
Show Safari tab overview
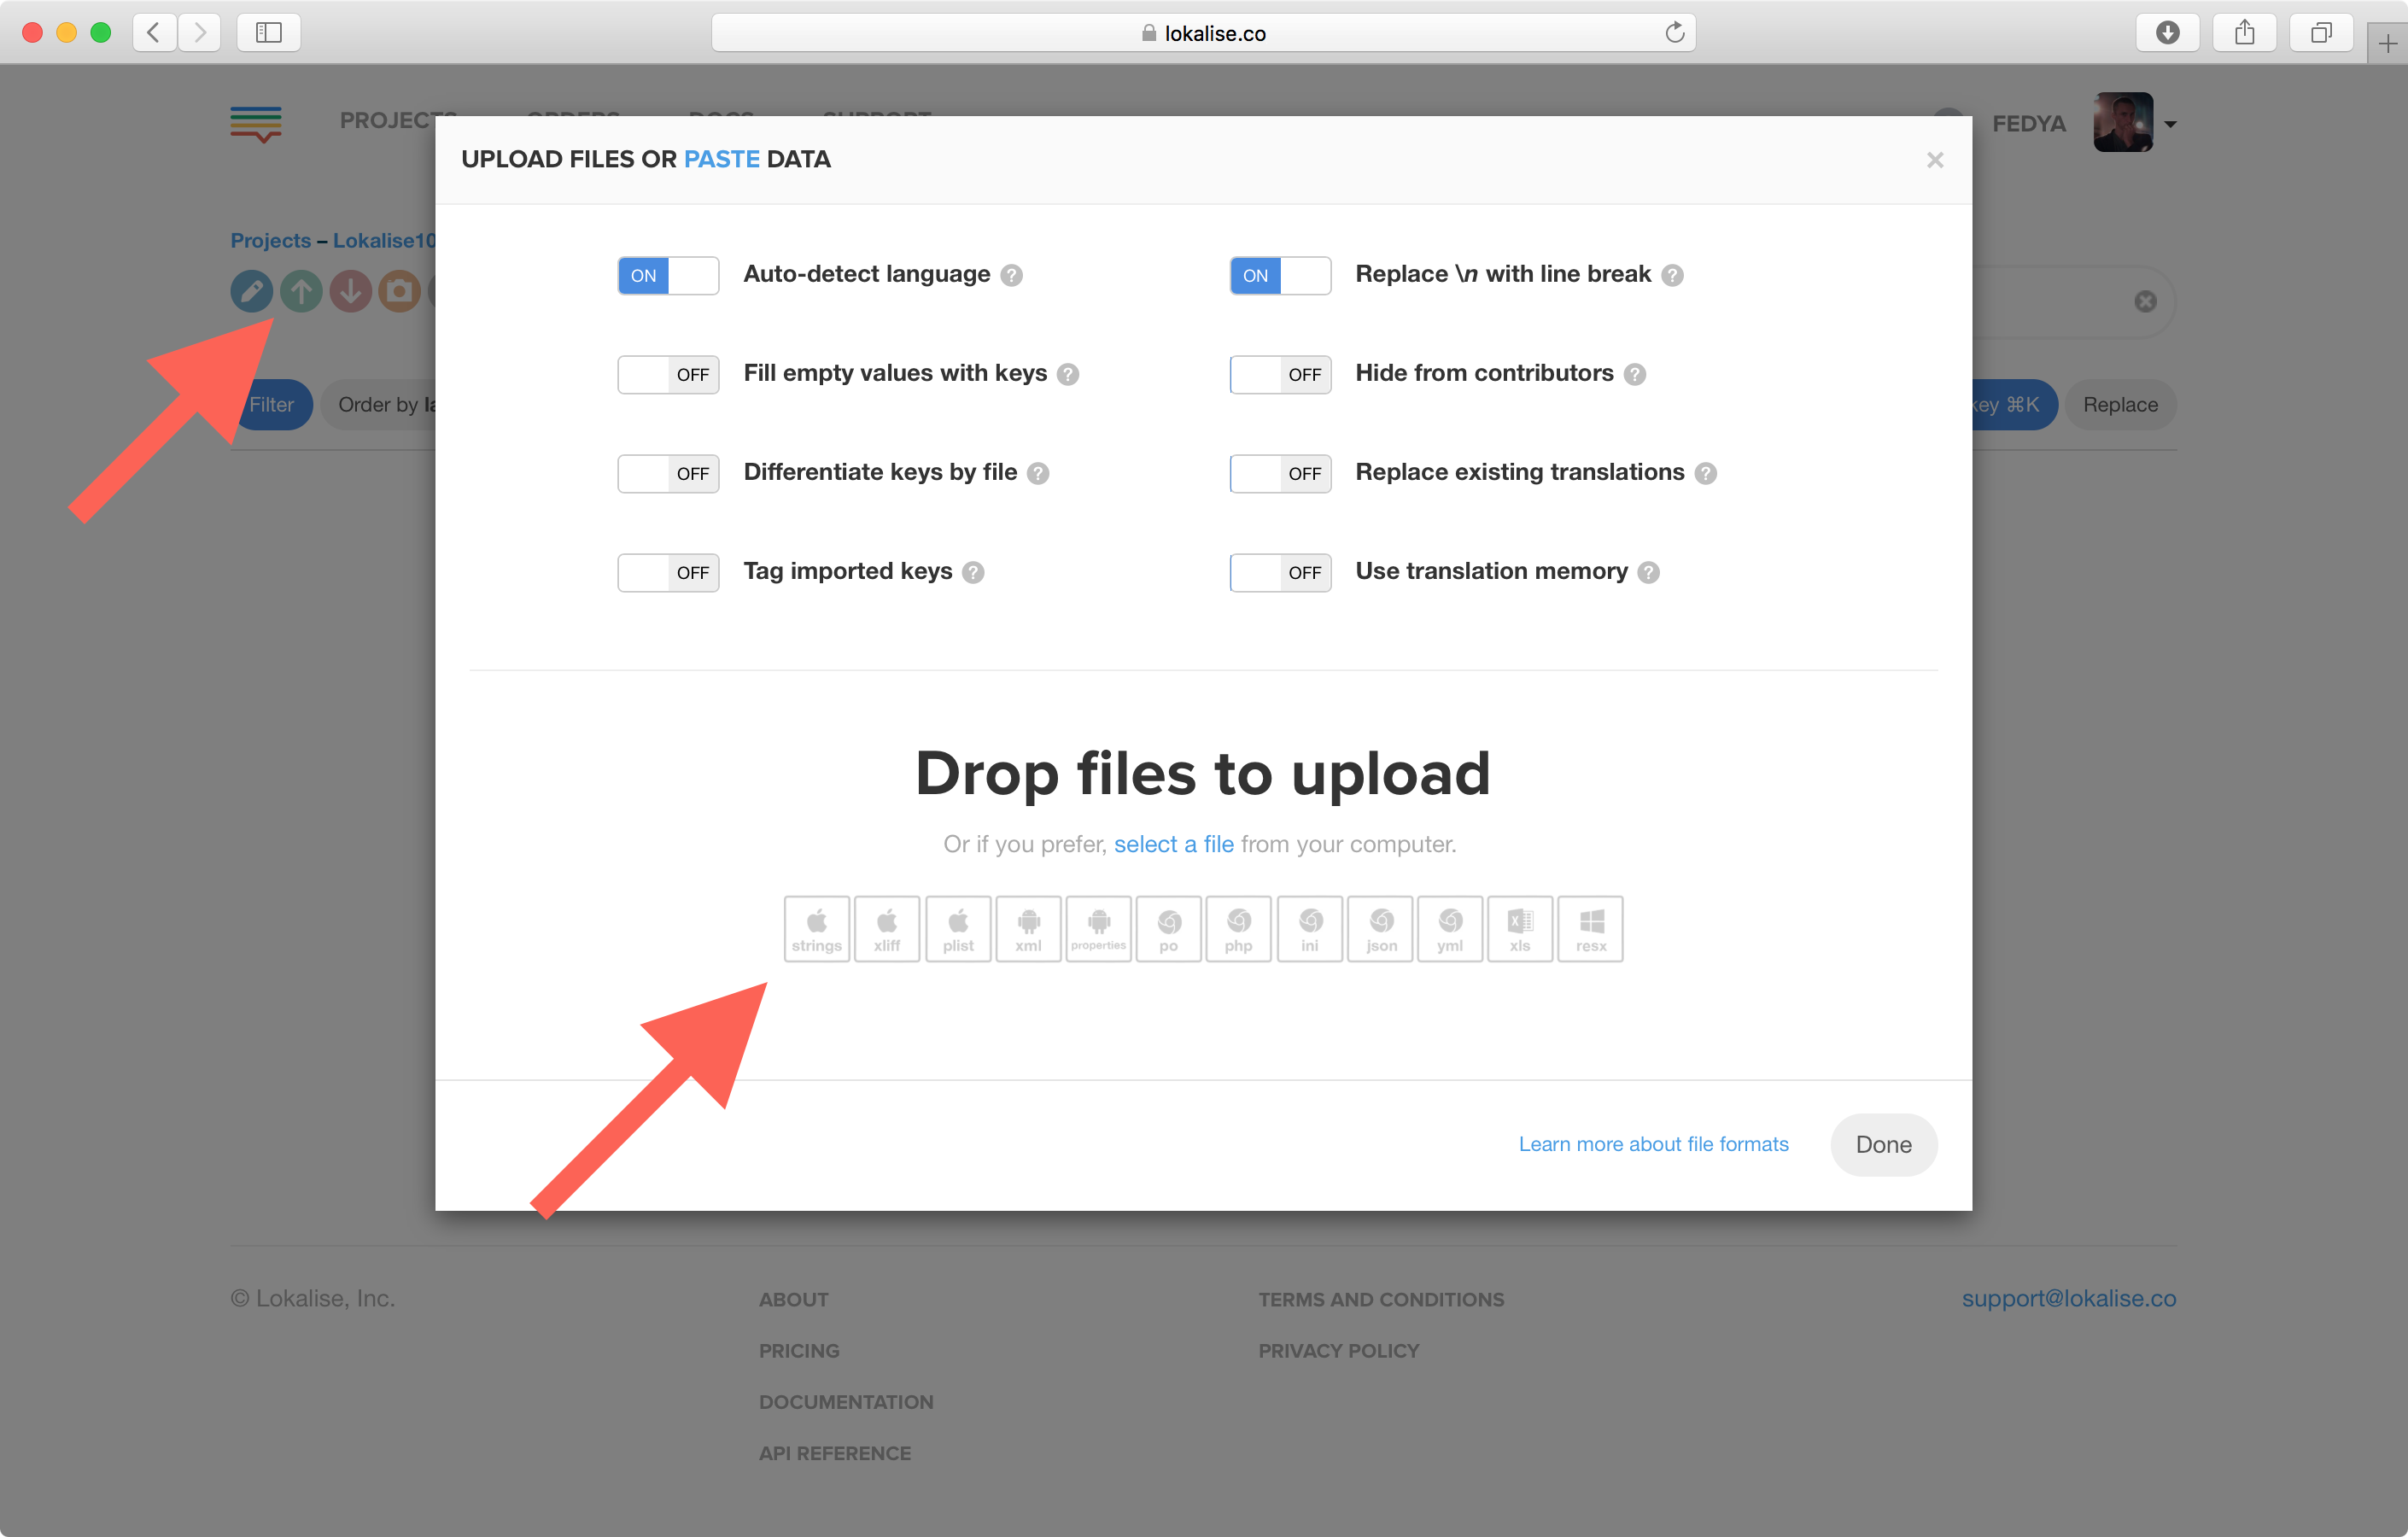(x=2322, y=33)
